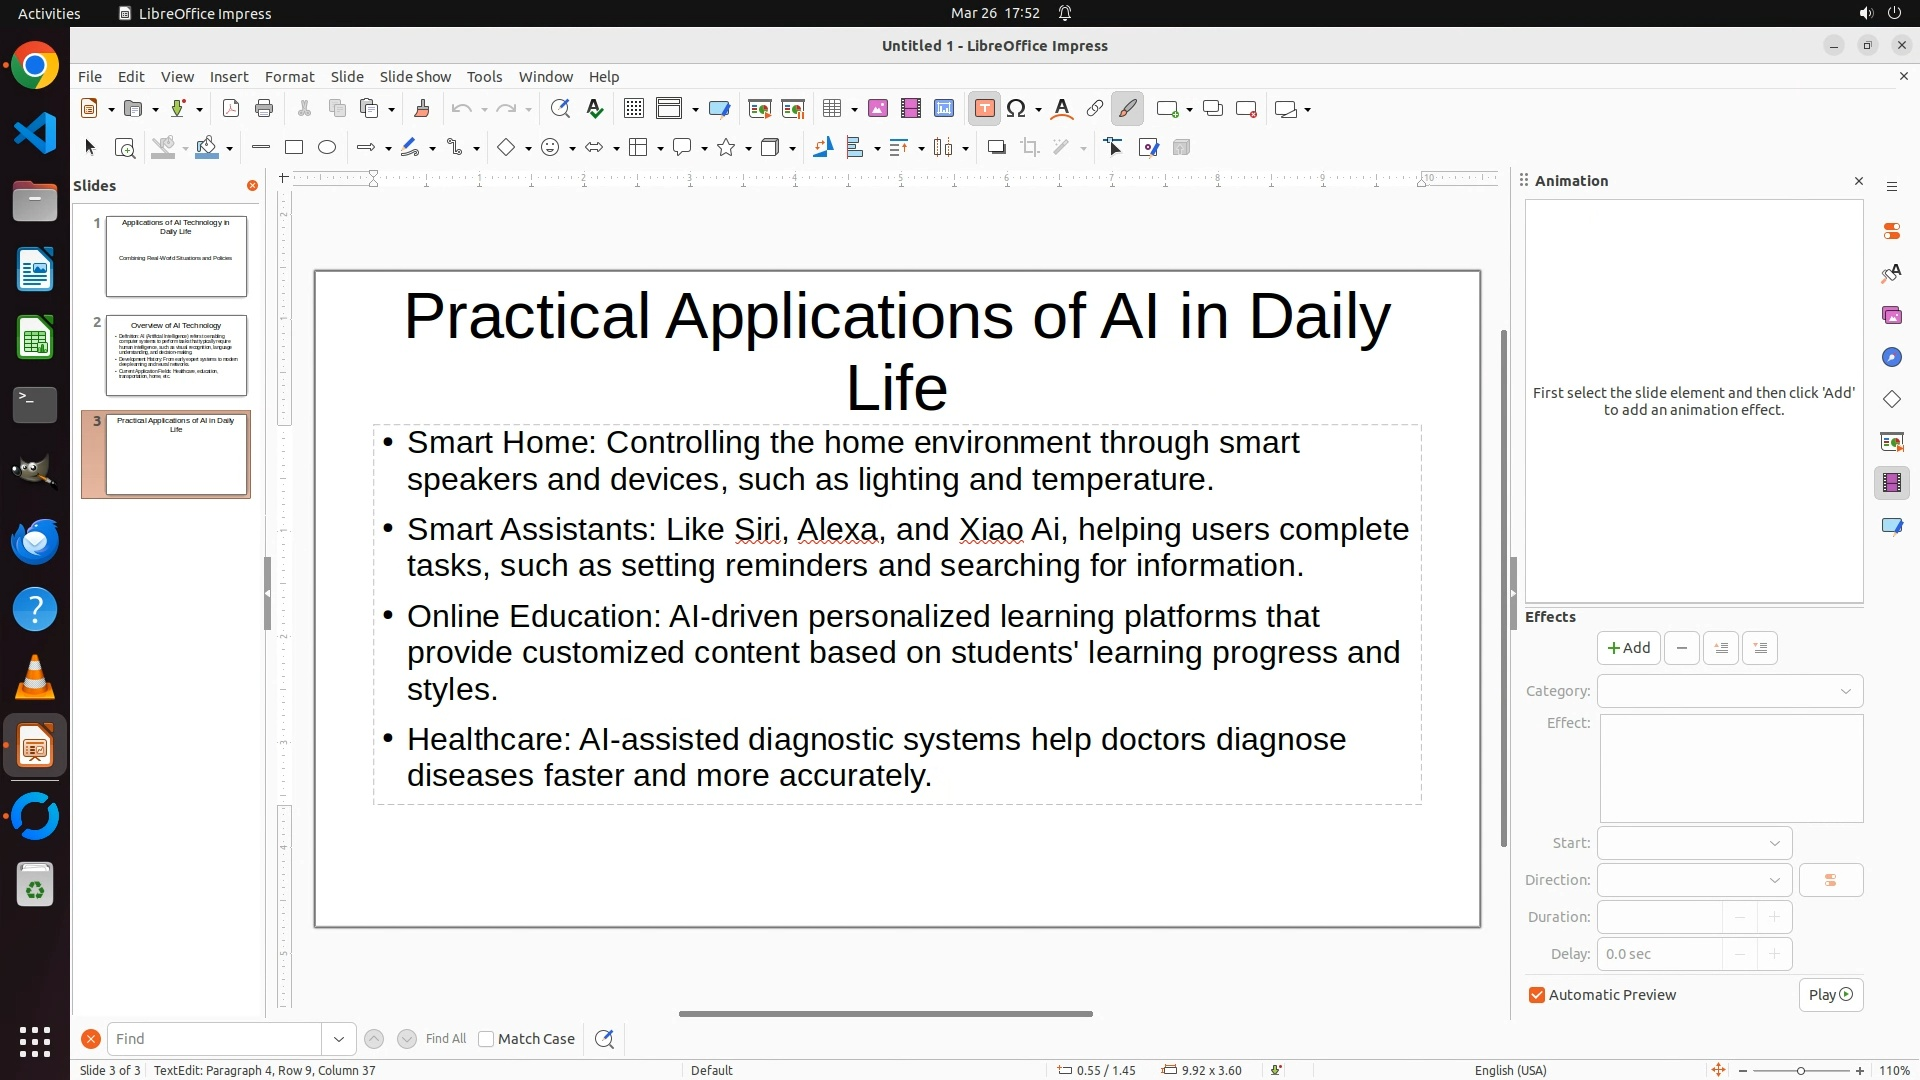Enable the Match Case checkbox
Image resolution: width=1920 pixels, height=1080 pixels.
487,1039
